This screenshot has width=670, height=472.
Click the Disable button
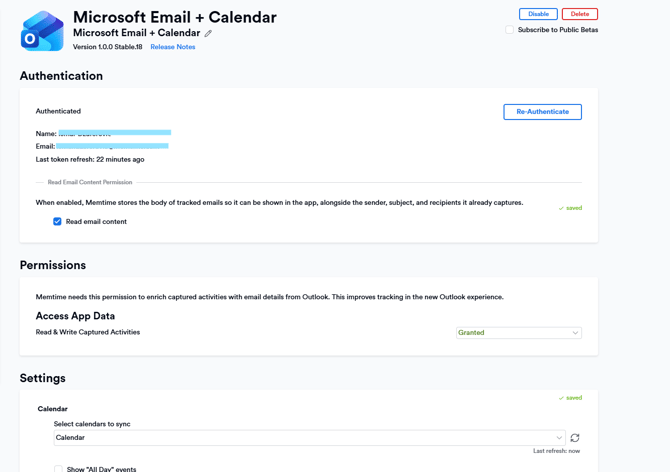click(x=538, y=14)
